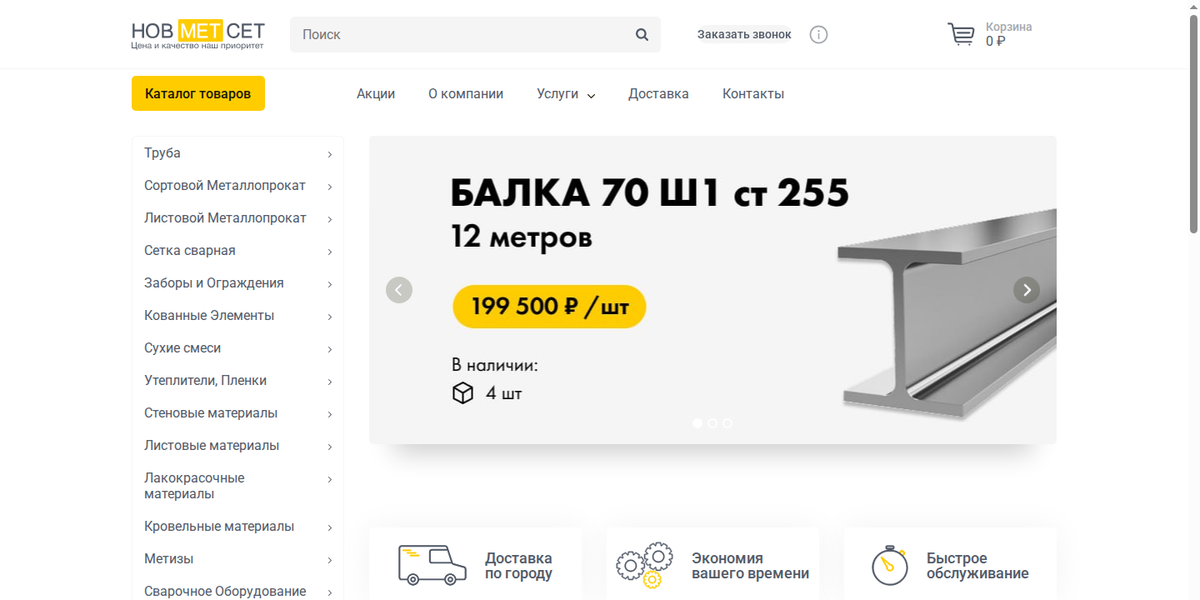Click the 199 500 ₽/шт price button
1200x600 pixels.
(549, 306)
